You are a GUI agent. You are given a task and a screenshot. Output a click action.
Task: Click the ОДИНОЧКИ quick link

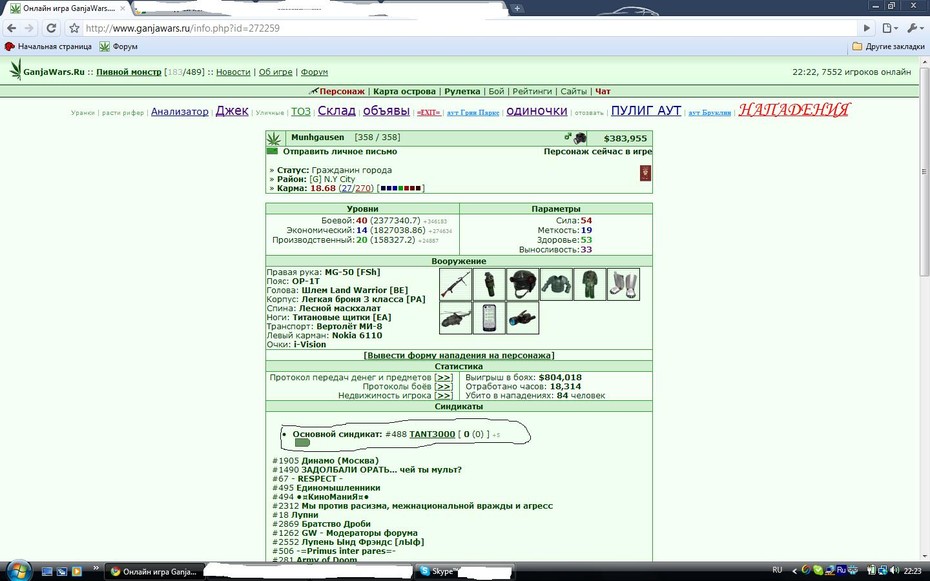click(537, 111)
